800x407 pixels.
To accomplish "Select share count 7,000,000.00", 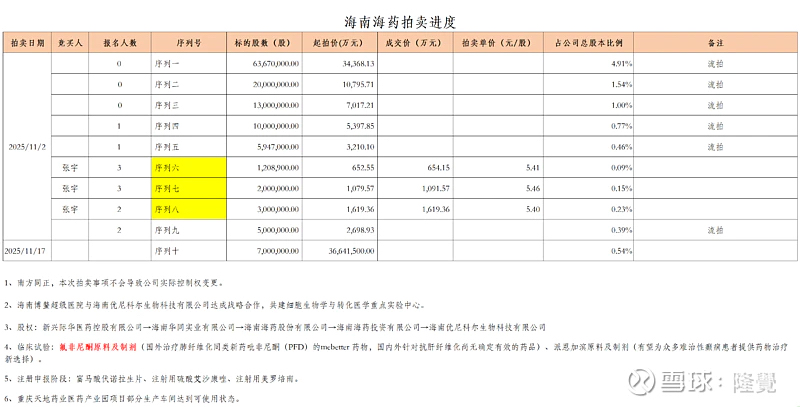I will pyautogui.click(x=278, y=251).
